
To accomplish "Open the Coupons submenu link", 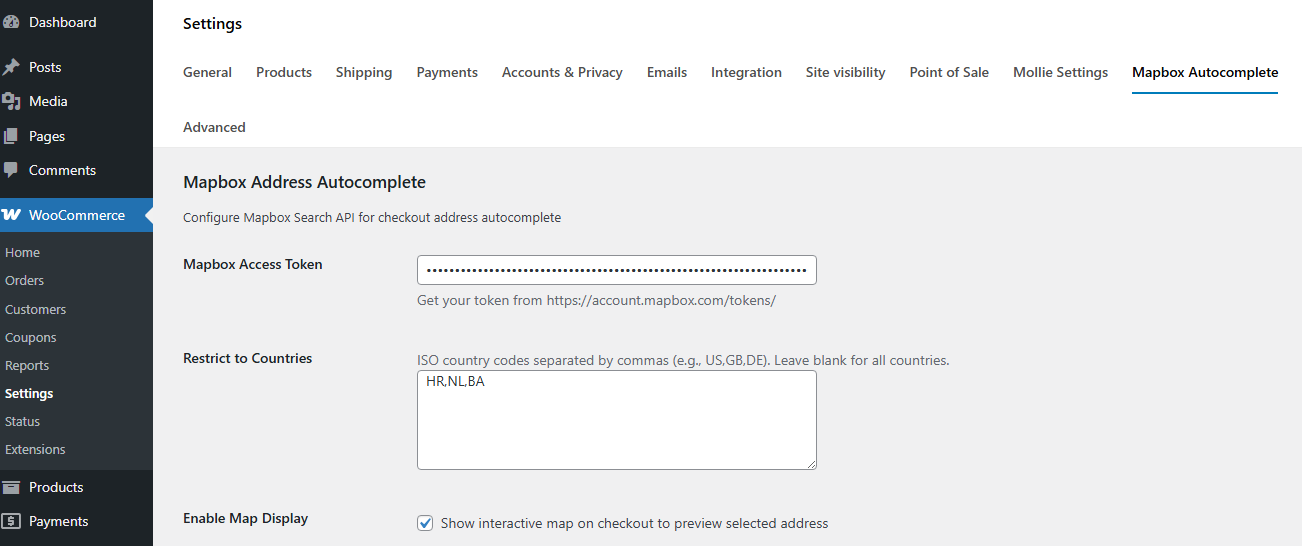I will (31, 337).
